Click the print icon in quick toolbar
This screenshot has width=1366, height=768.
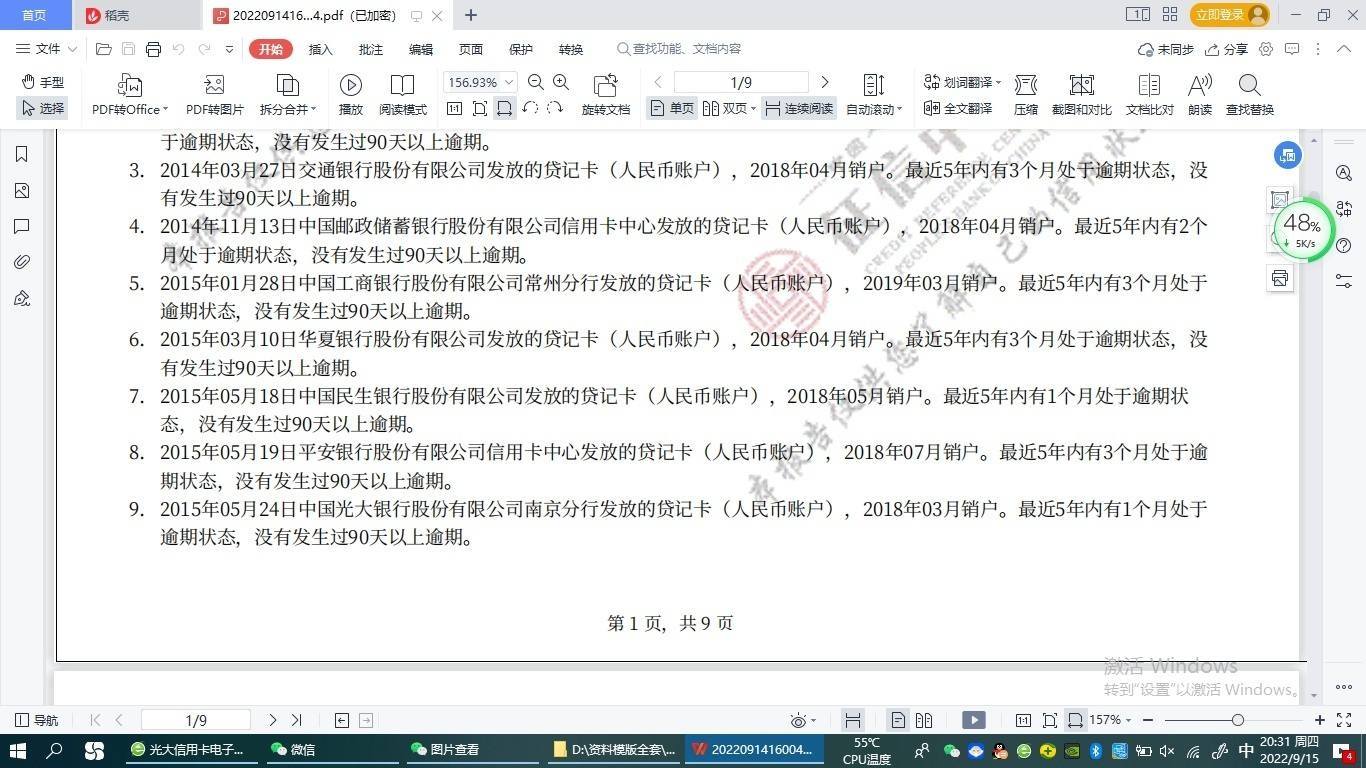coord(153,49)
